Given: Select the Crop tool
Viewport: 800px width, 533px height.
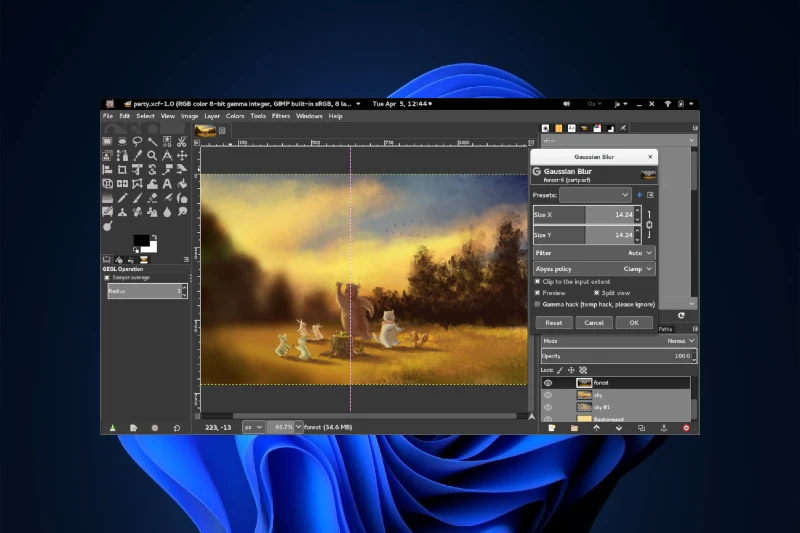Looking at the screenshot, I should [x=122, y=169].
